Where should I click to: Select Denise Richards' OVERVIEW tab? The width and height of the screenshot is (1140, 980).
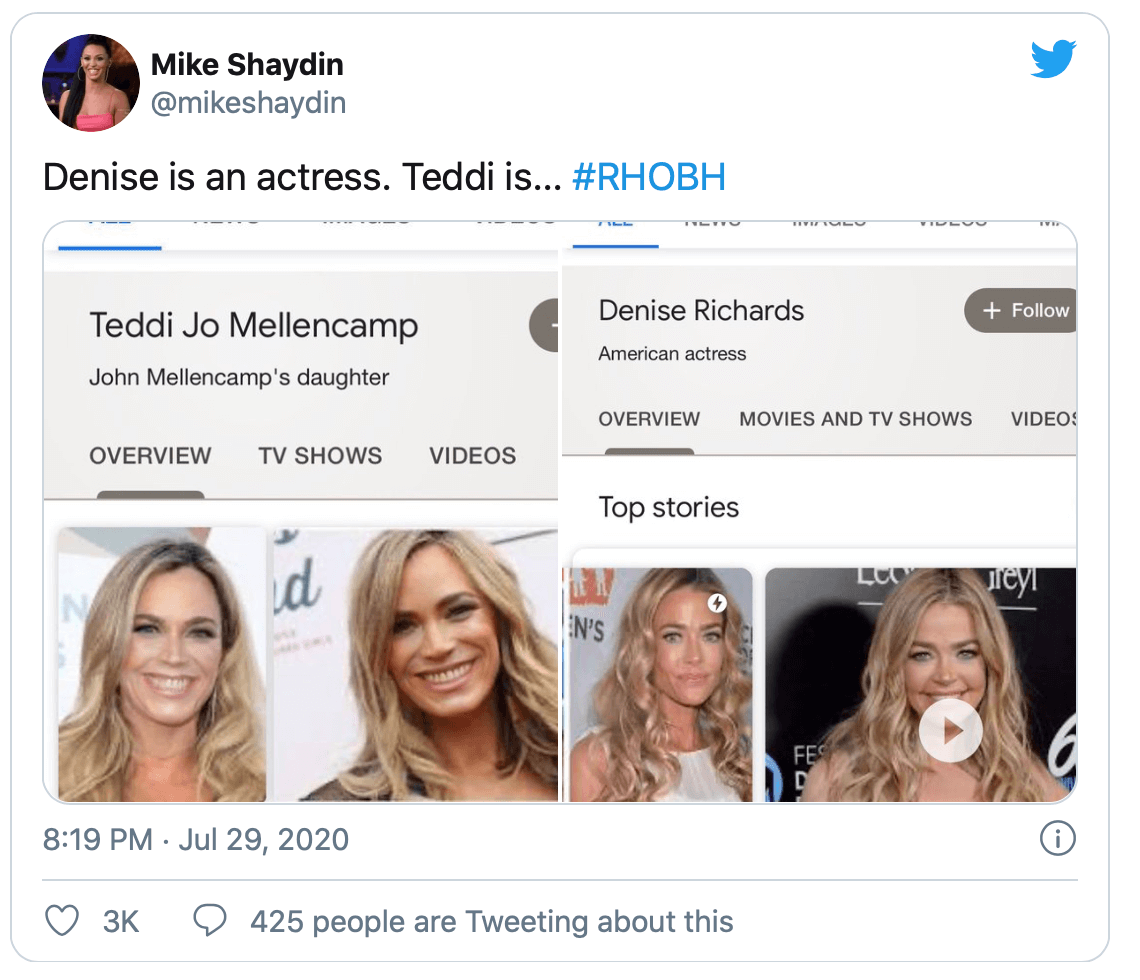pos(649,419)
